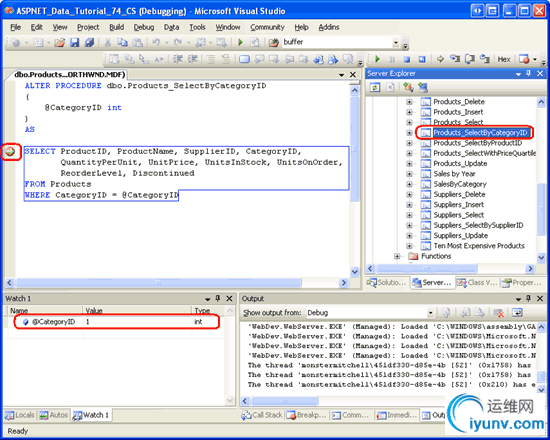This screenshot has width=550, height=440.
Task: Click the Restart debugging icon
Action: tap(422, 59)
